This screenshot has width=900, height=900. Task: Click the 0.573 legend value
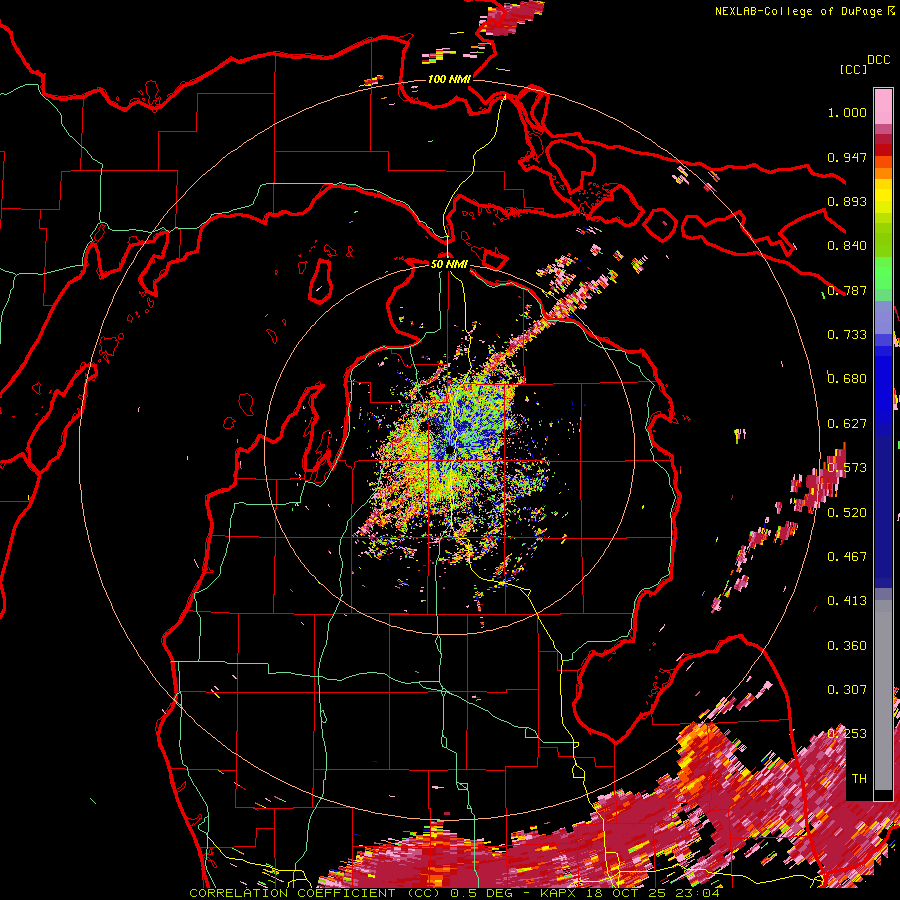(x=847, y=468)
